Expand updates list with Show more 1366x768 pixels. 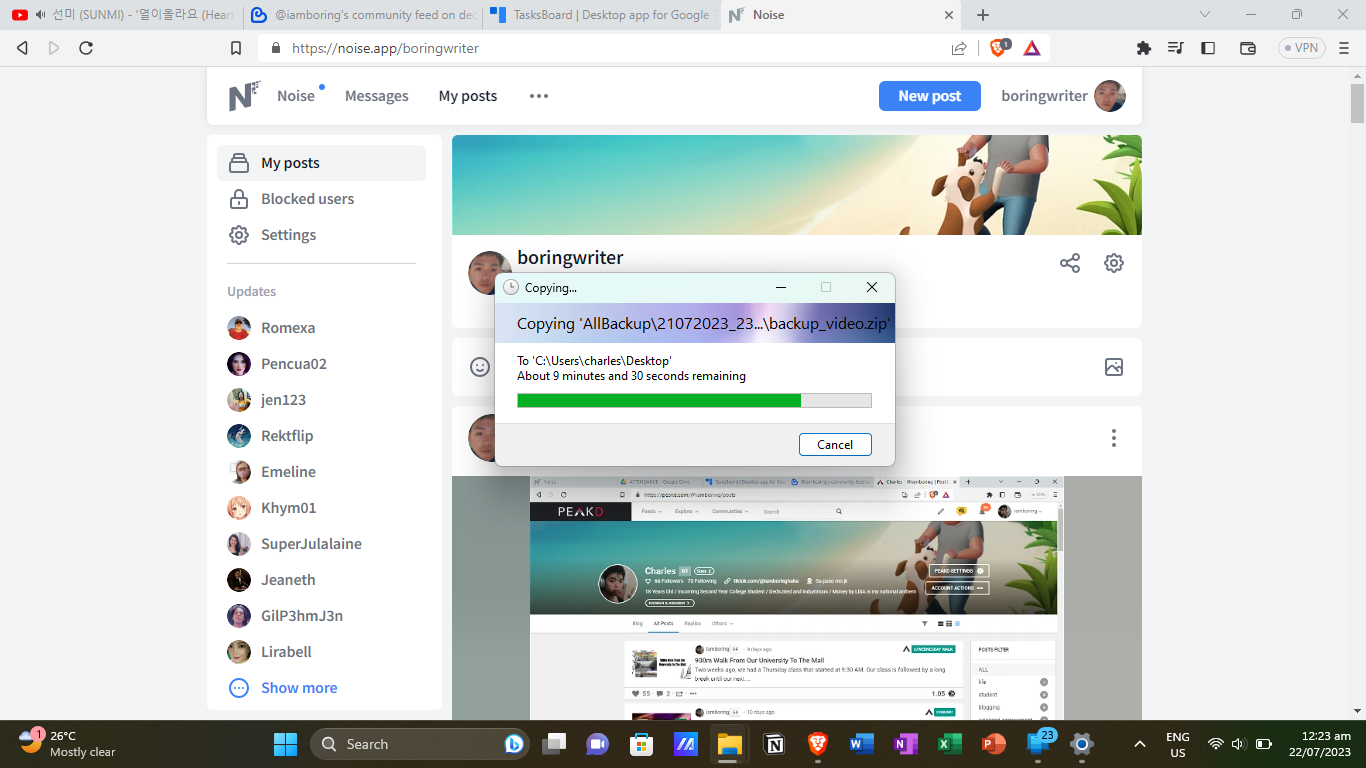click(299, 688)
